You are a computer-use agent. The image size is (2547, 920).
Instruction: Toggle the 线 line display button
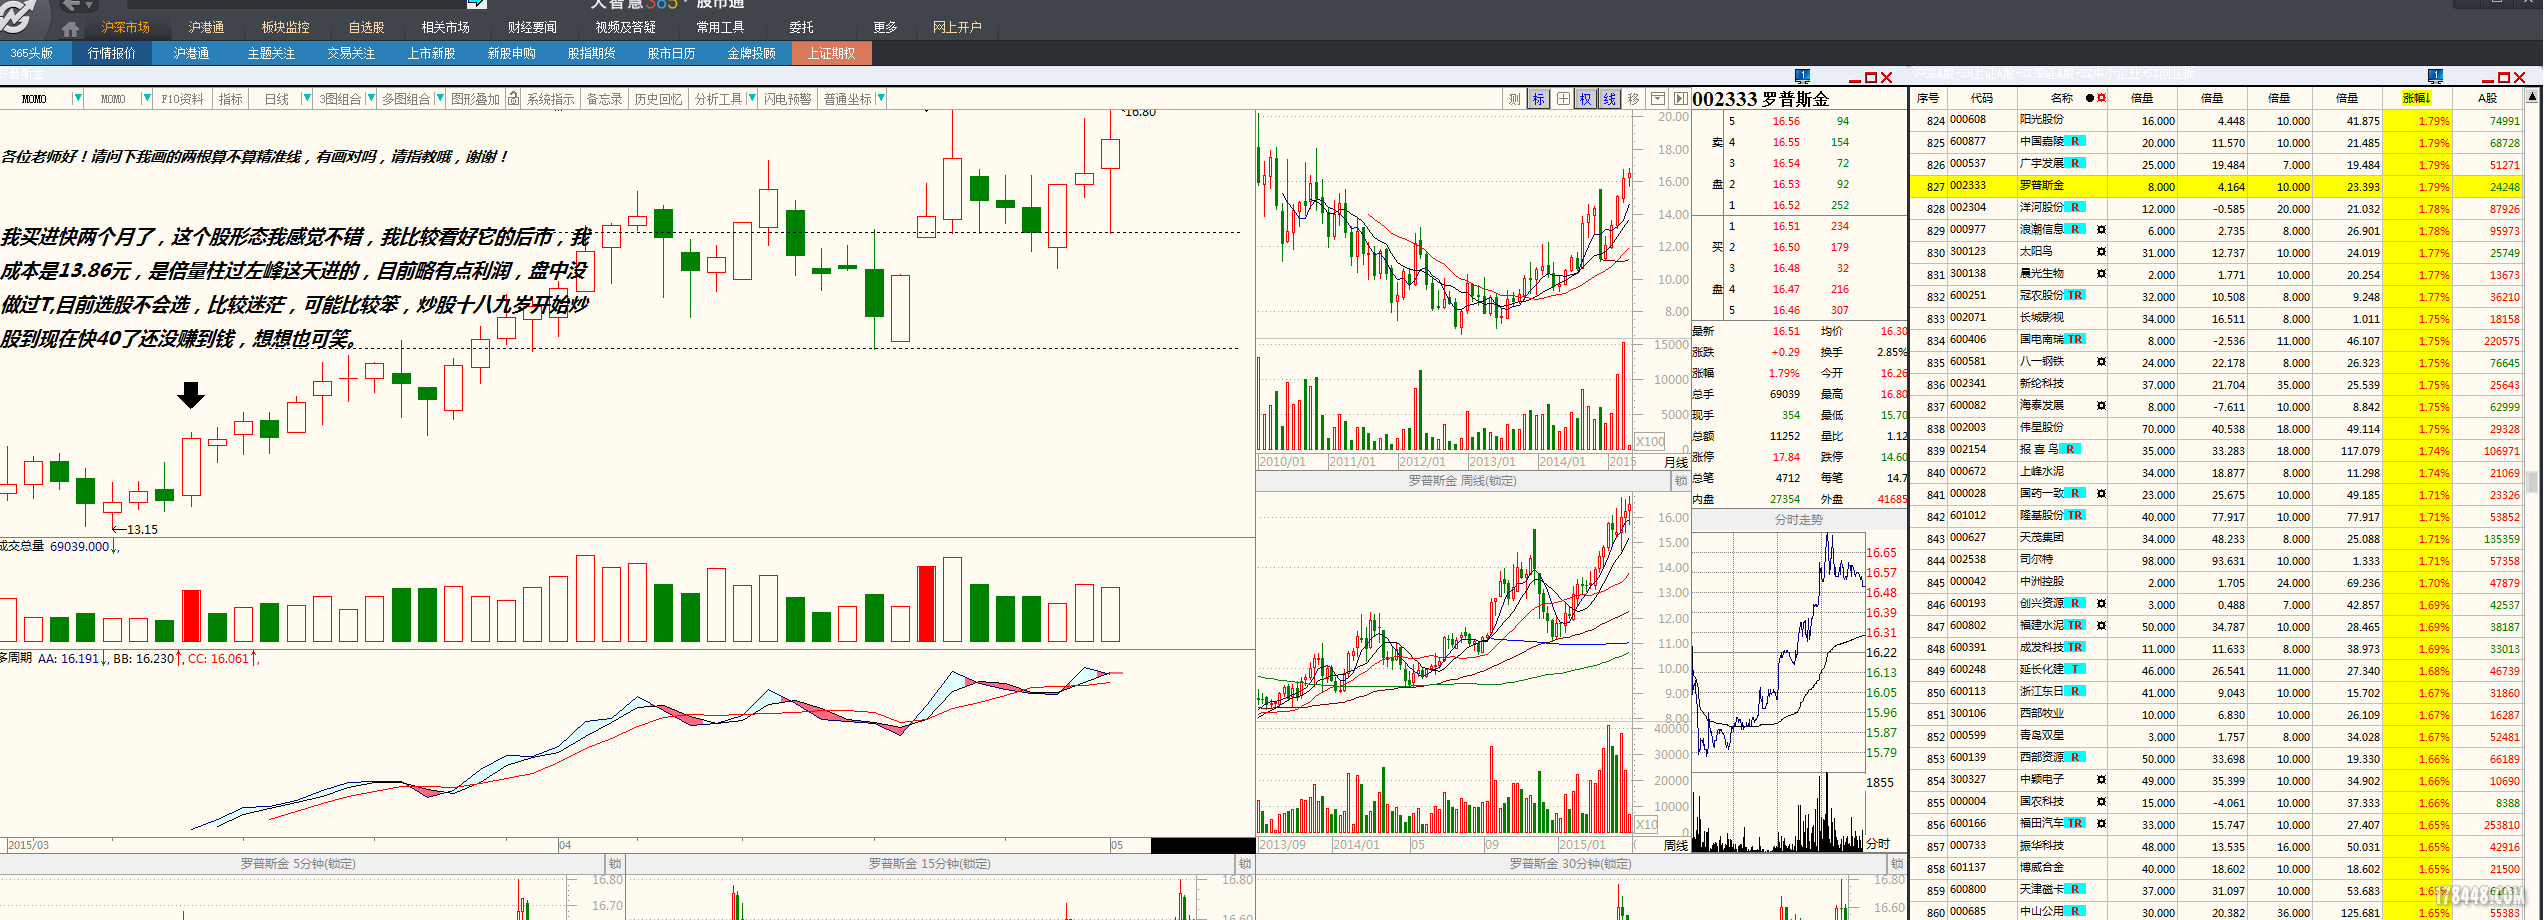tap(1610, 99)
